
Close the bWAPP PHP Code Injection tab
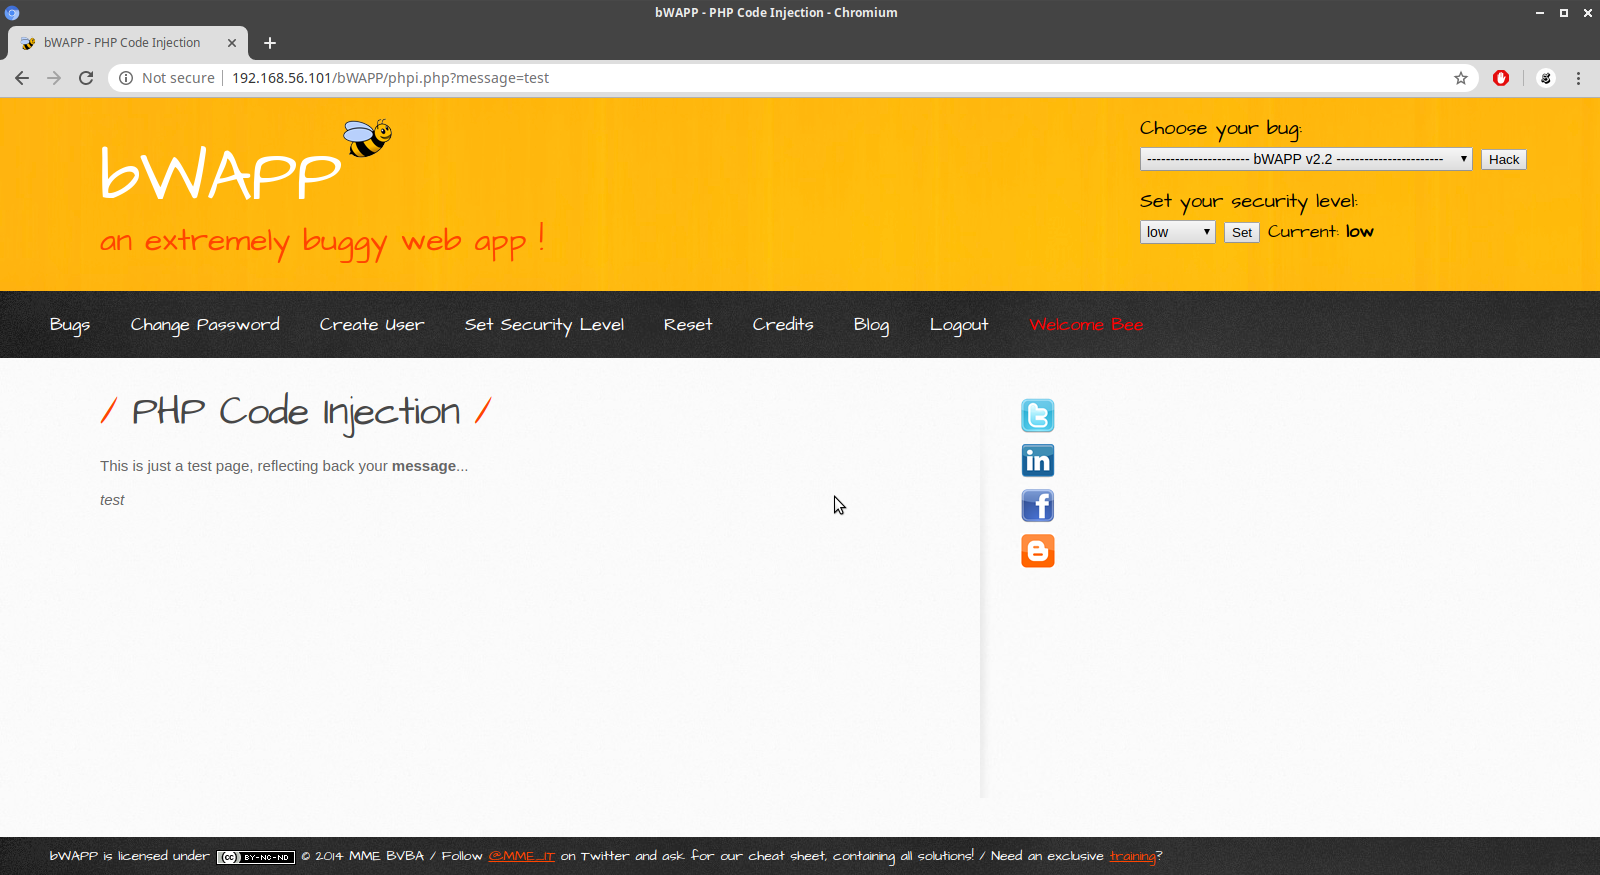point(232,43)
